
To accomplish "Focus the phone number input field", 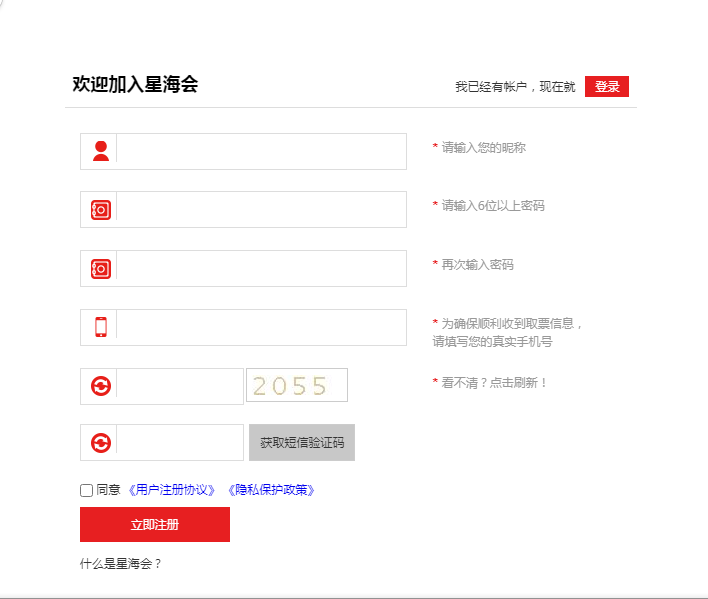I will [x=261, y=328].
